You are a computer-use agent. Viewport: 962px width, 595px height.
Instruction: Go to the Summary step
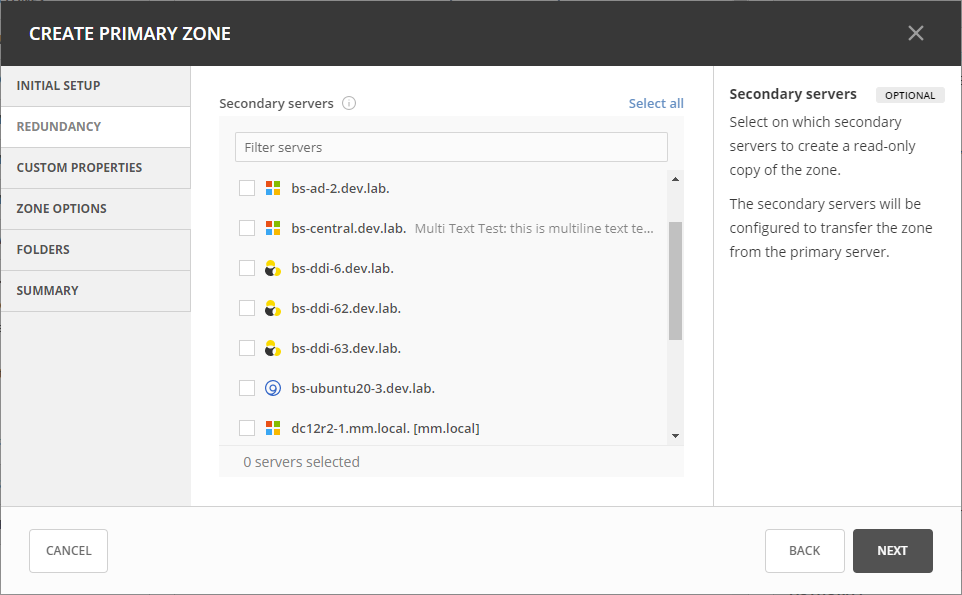tap(95, 291)
